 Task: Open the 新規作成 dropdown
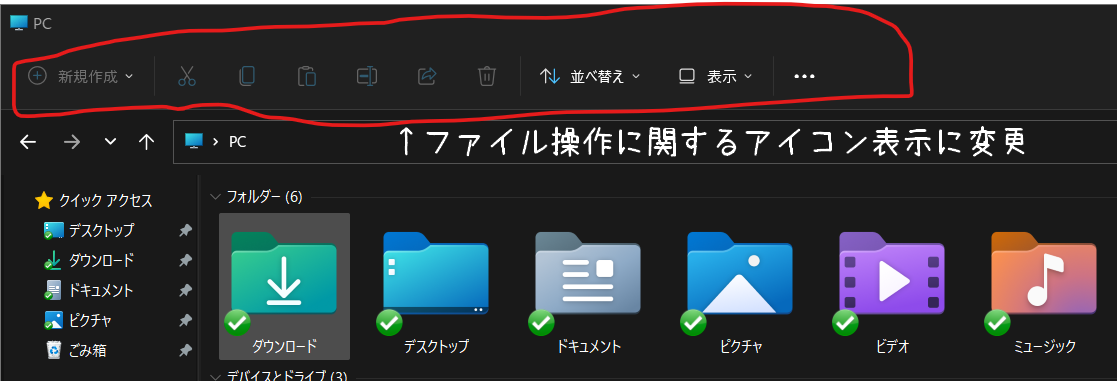pyautogui.click(x=81, y=75)
